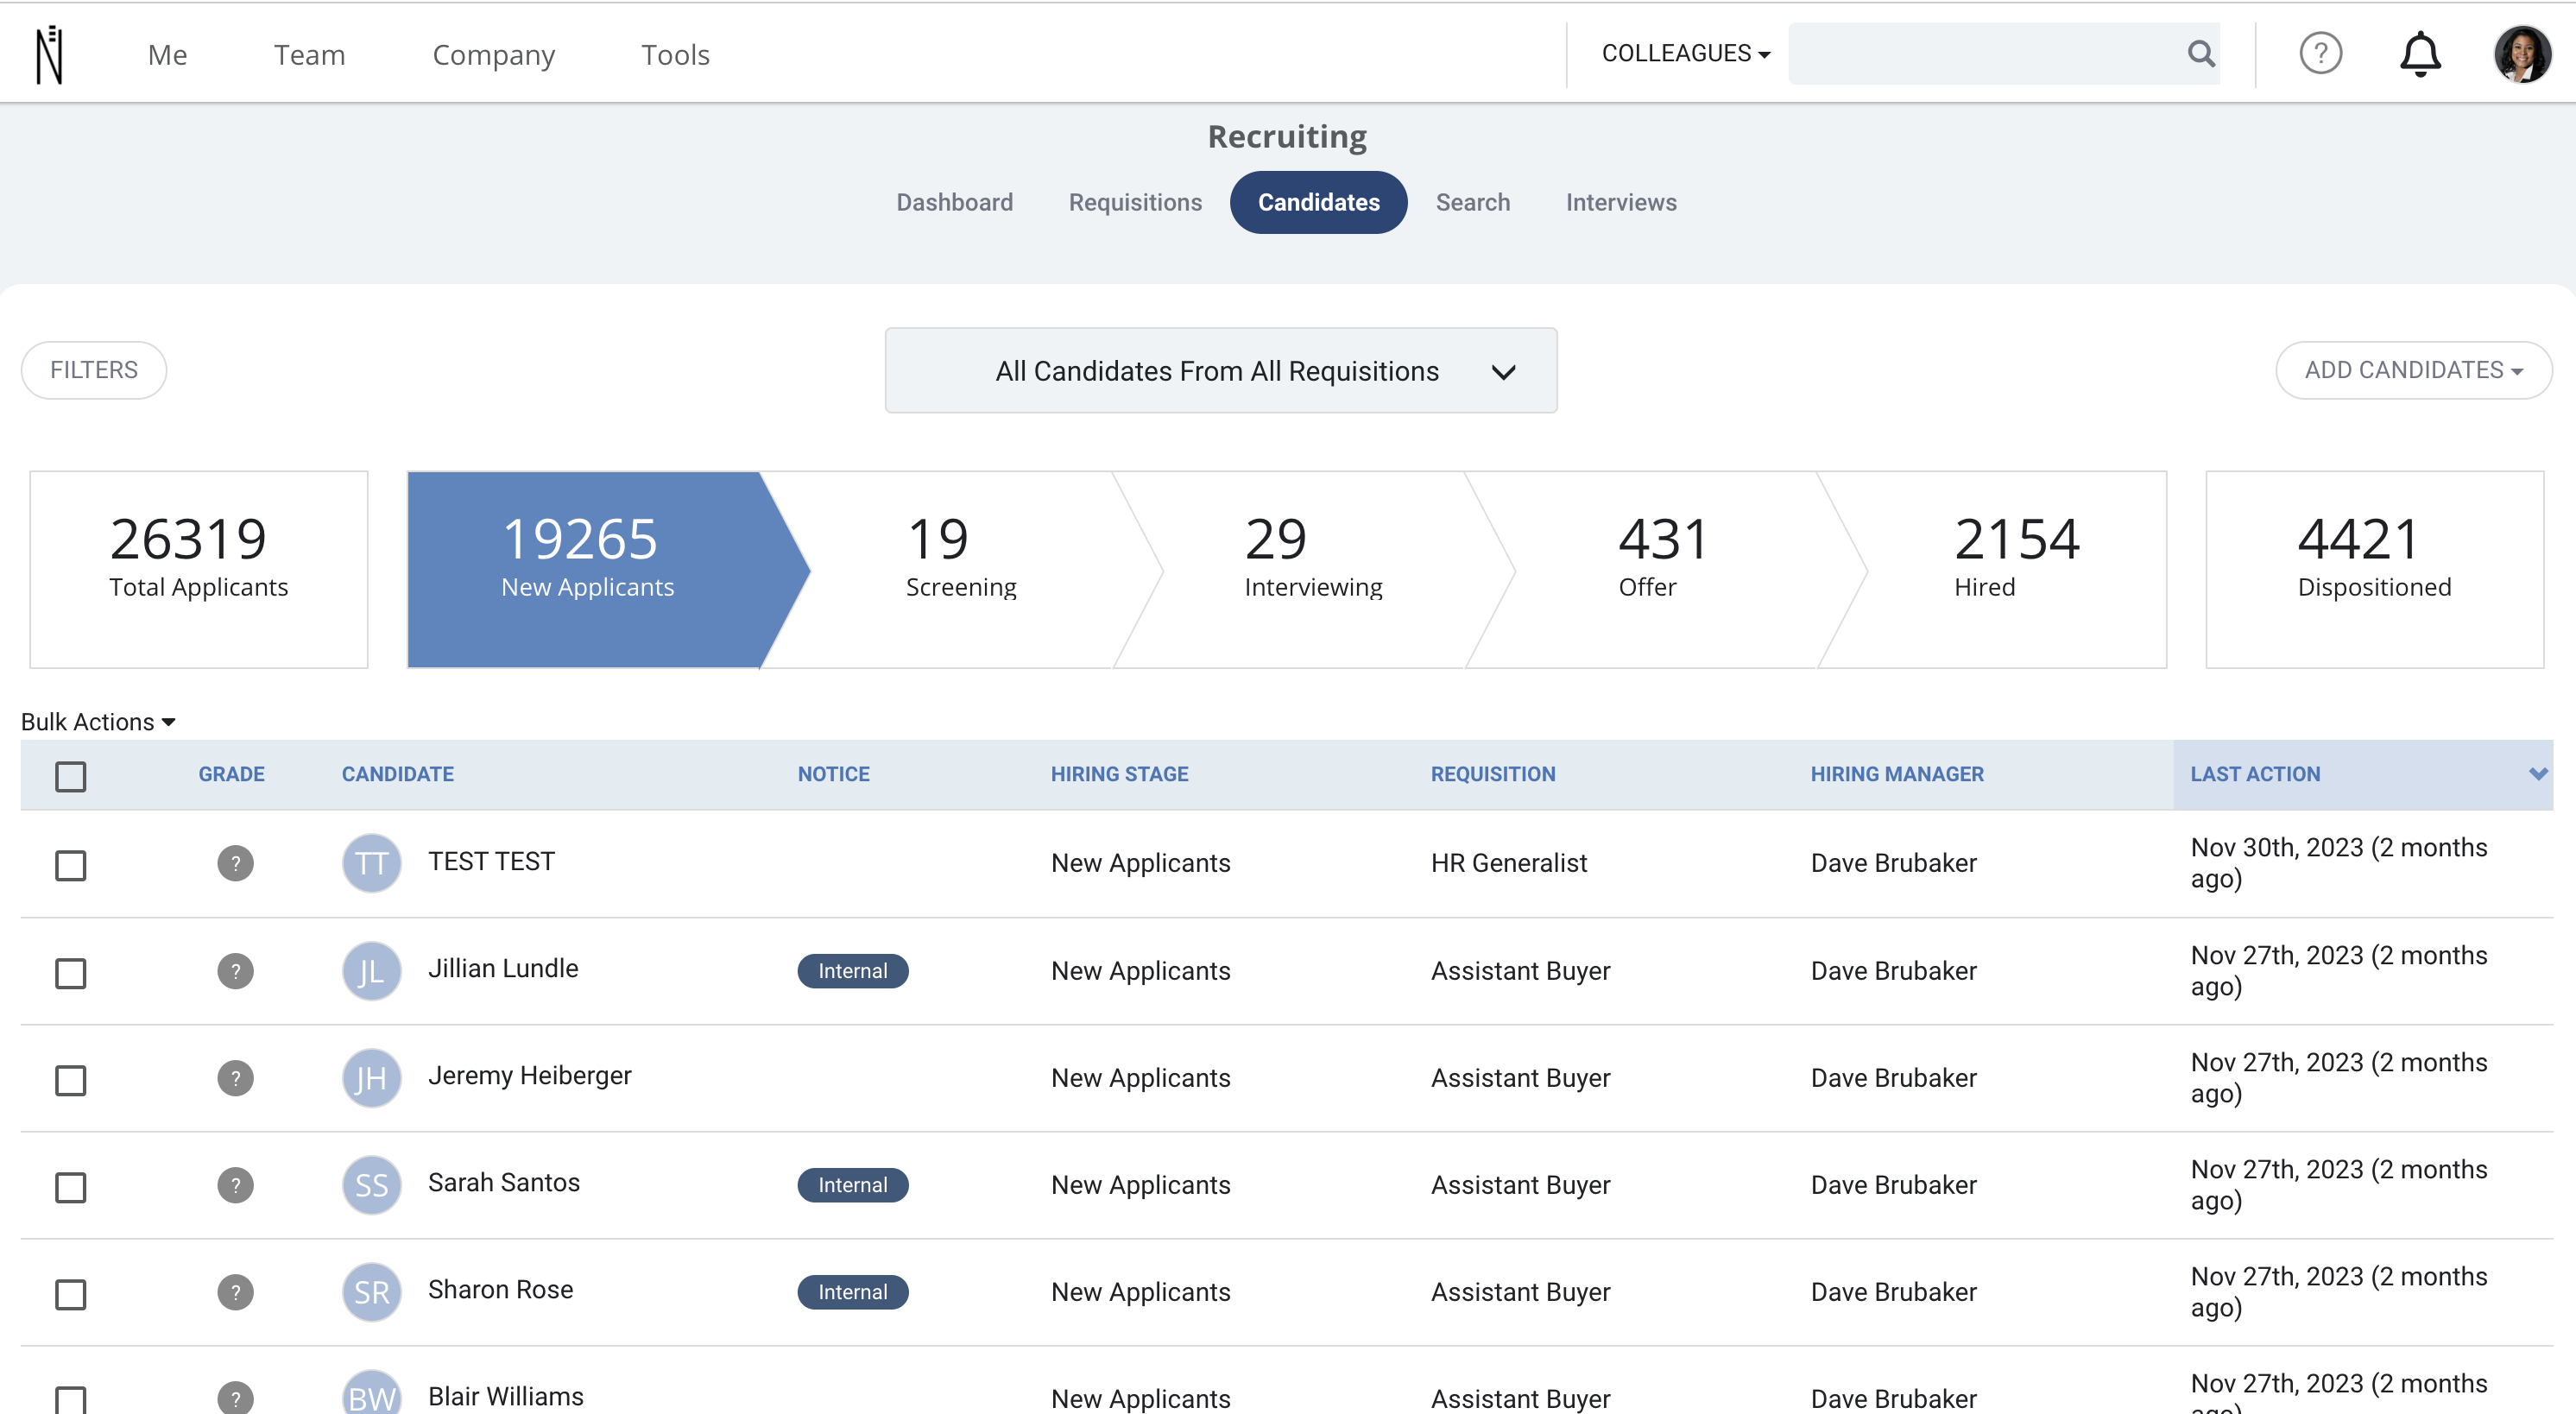Open the JH avatar for Jeremy Heiberger
The width and height of the screenshot is (2576, 1414).
tap(371, 1077)
